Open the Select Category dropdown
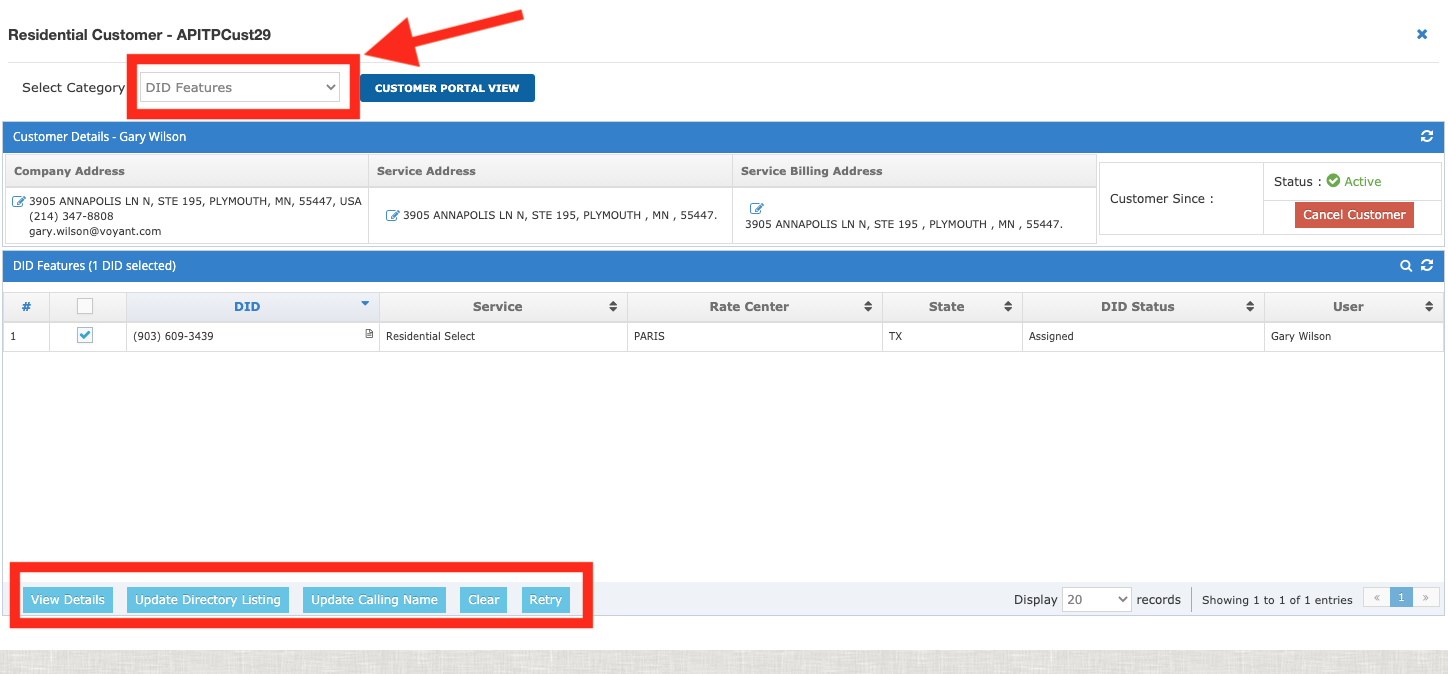Viewport: 1448px width, 674px height. pyautogui.click(x=240, y=88)
